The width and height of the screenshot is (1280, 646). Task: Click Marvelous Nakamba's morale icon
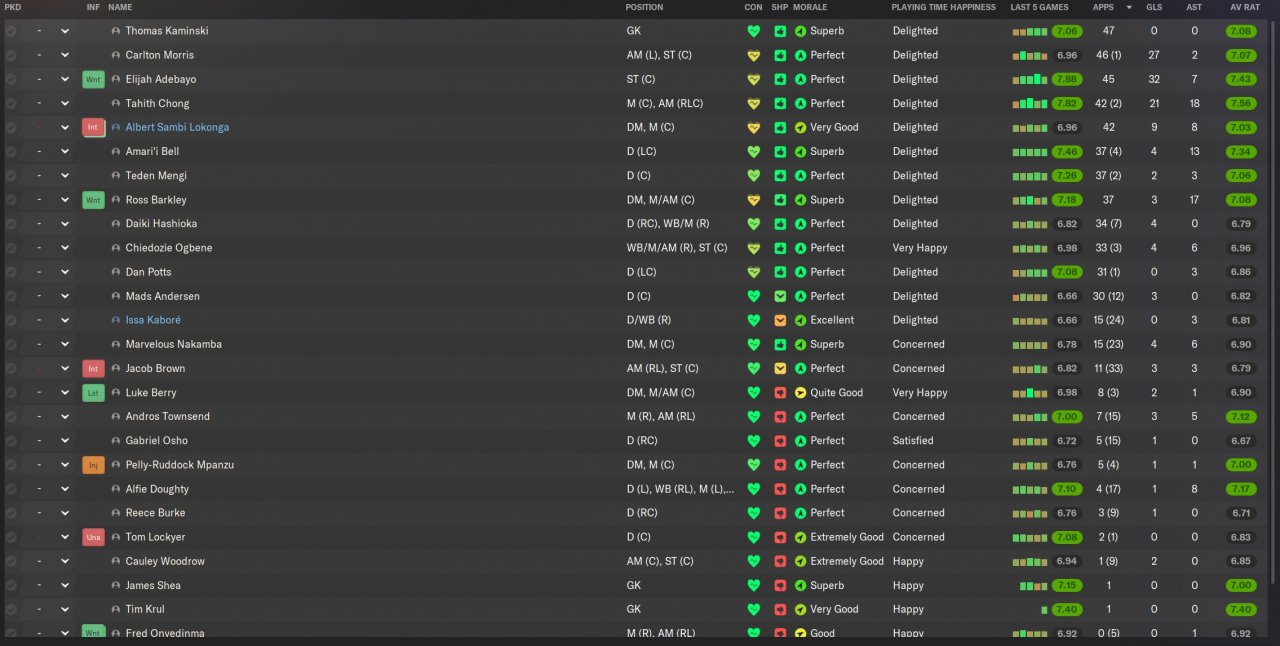(800, 344)
